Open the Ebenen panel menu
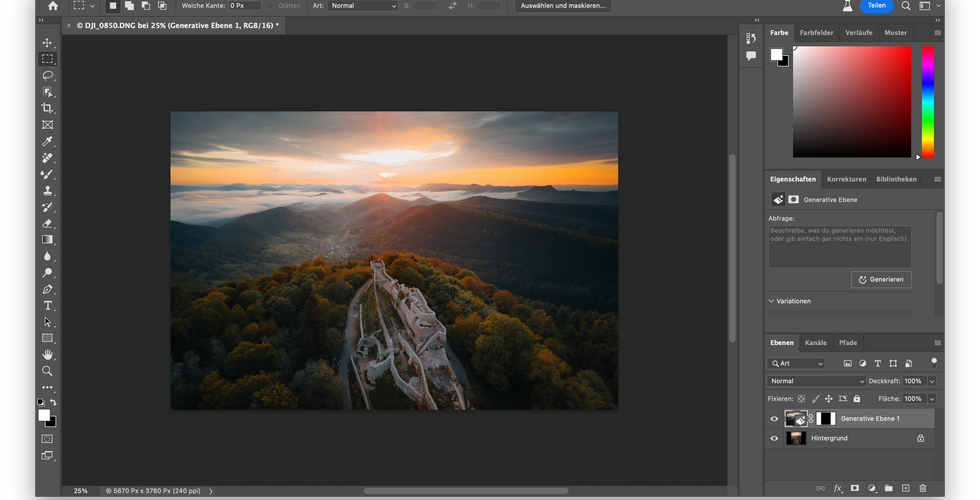The image size is (980, 500). tap(937, 342)
